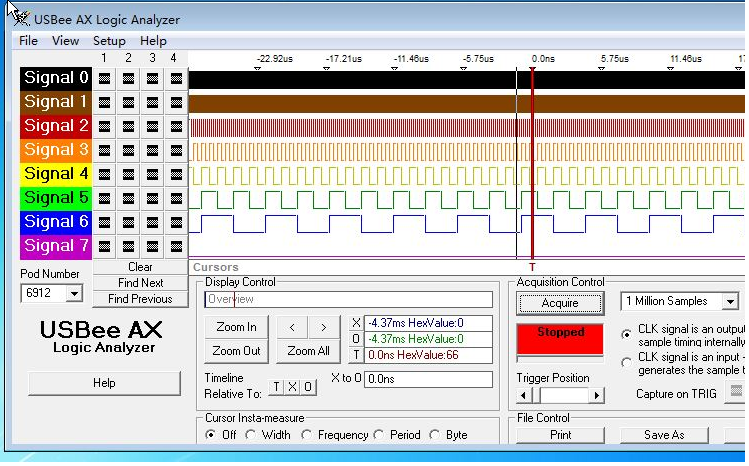The height and width of the screenshot is (466, 749).
Task: Click the Zoom All button
Action: [308, 351]
